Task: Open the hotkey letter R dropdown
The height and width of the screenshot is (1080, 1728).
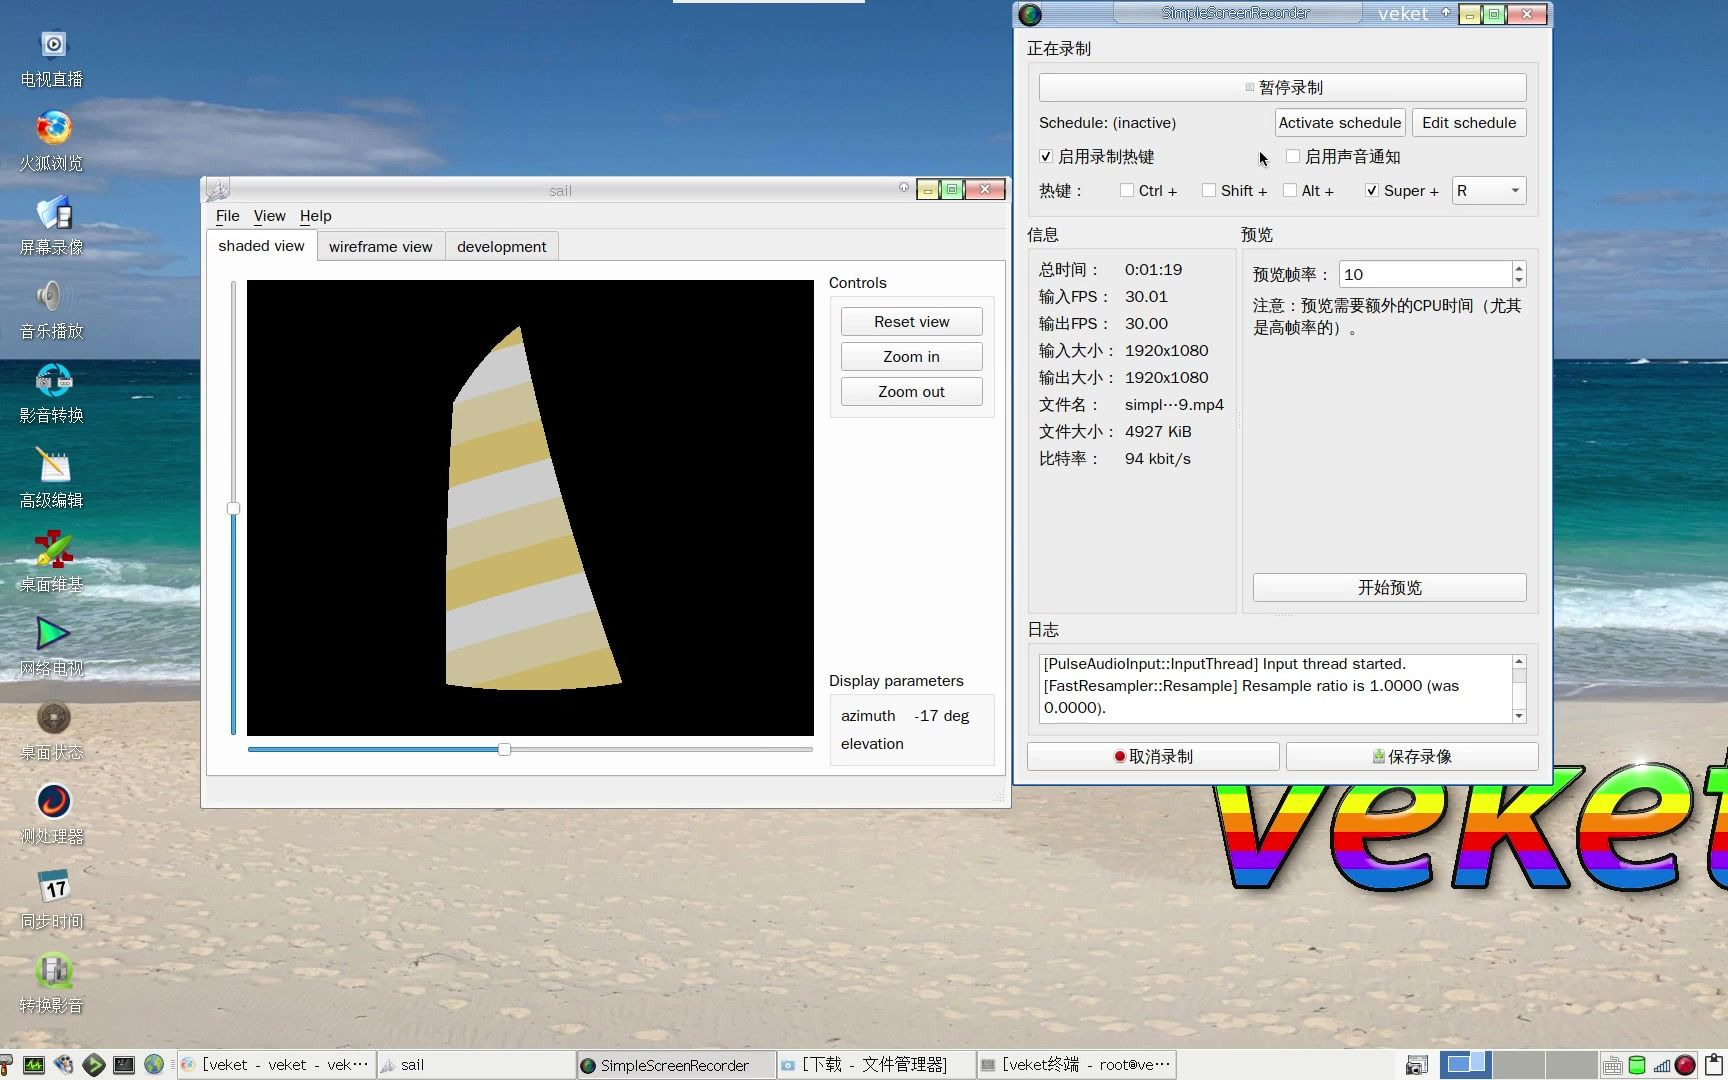Action: tap(1489, 191)
